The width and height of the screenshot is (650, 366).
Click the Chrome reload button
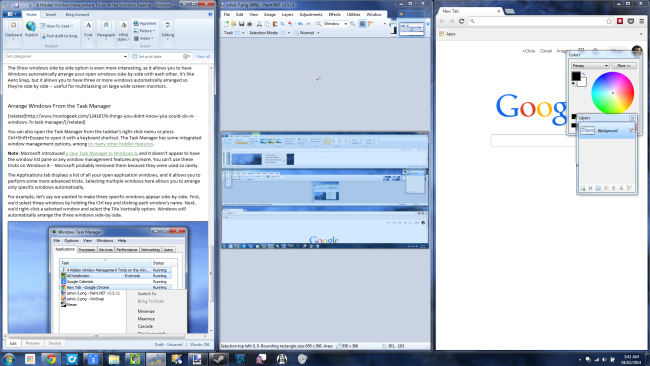[x=461, y=21]
